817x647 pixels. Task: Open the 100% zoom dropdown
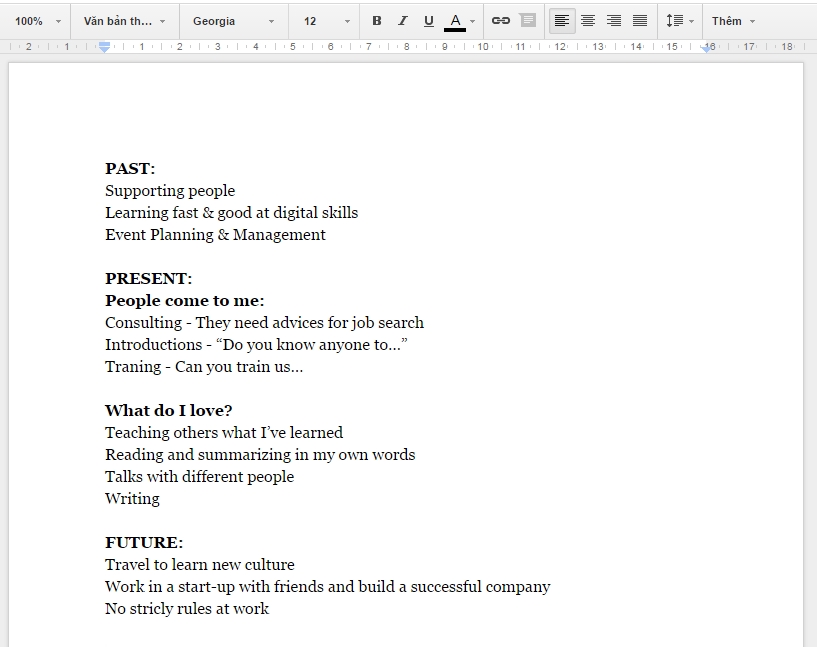tap(37, 21)
